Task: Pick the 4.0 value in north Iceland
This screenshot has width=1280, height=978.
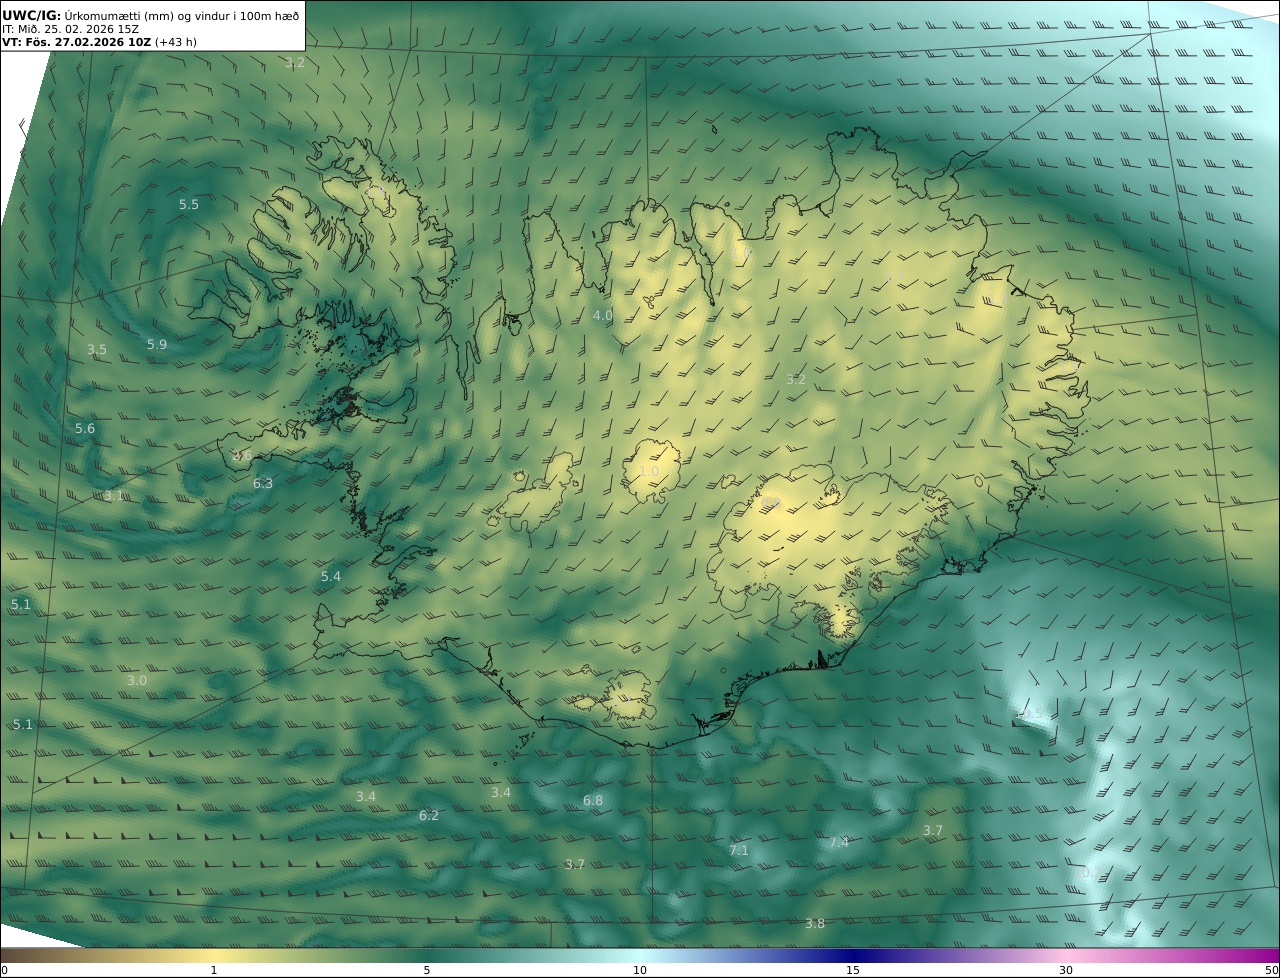Action: point(603,316)
